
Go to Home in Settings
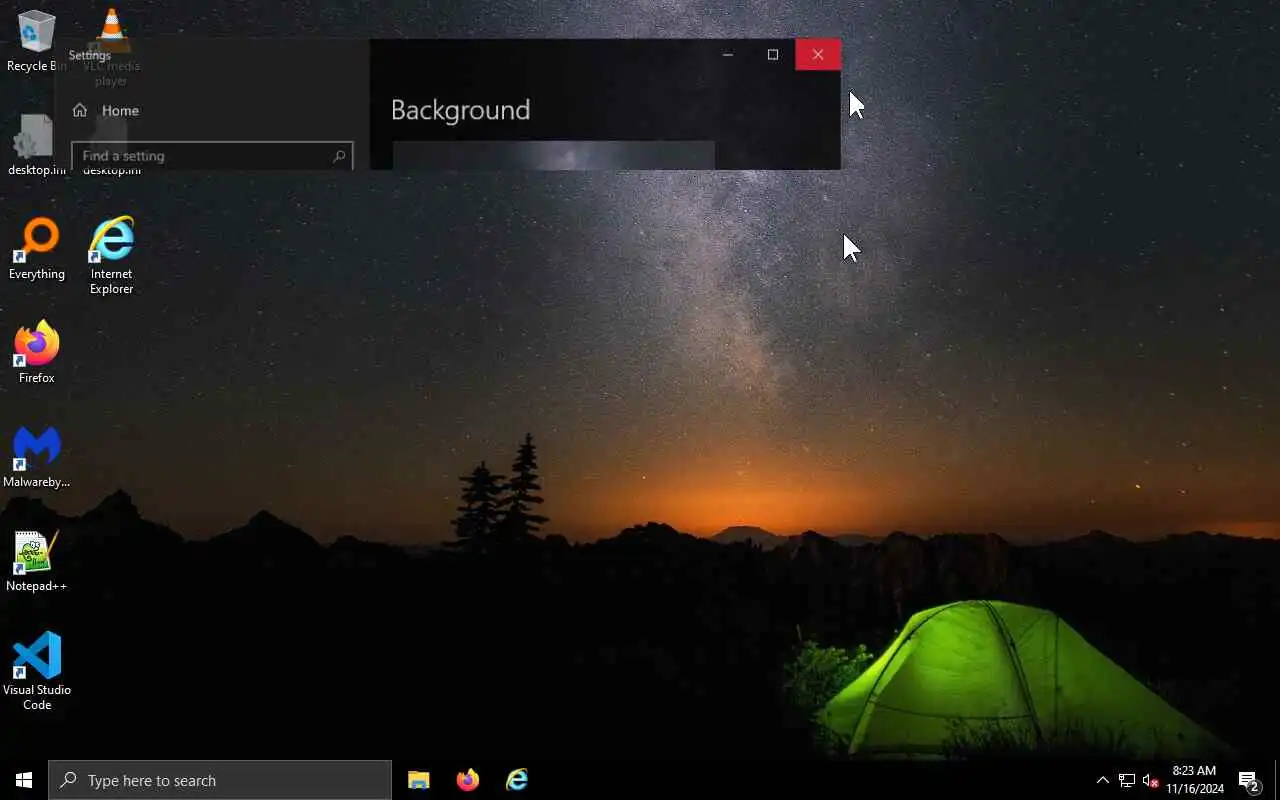tap(105, 111)
